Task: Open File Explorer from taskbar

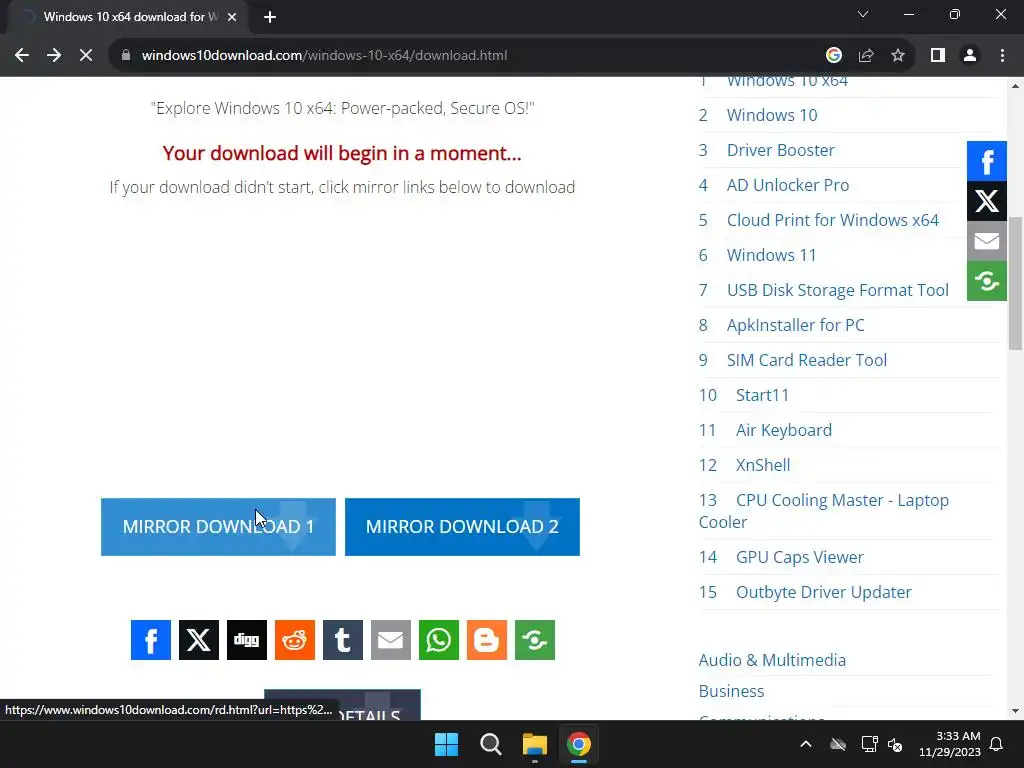Action: tap(534, 744)
